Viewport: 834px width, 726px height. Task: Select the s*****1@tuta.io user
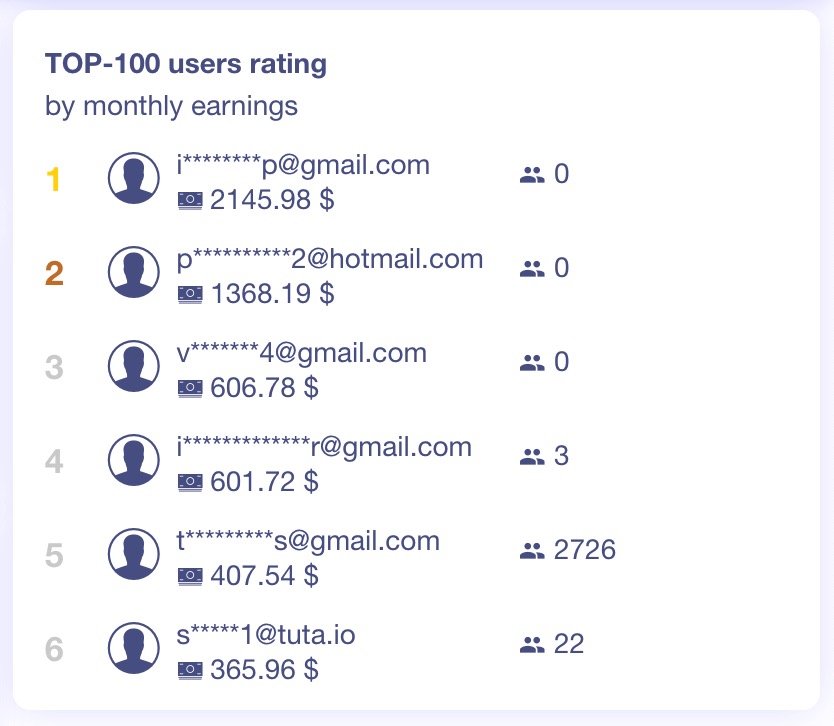(x=266, y=635)
